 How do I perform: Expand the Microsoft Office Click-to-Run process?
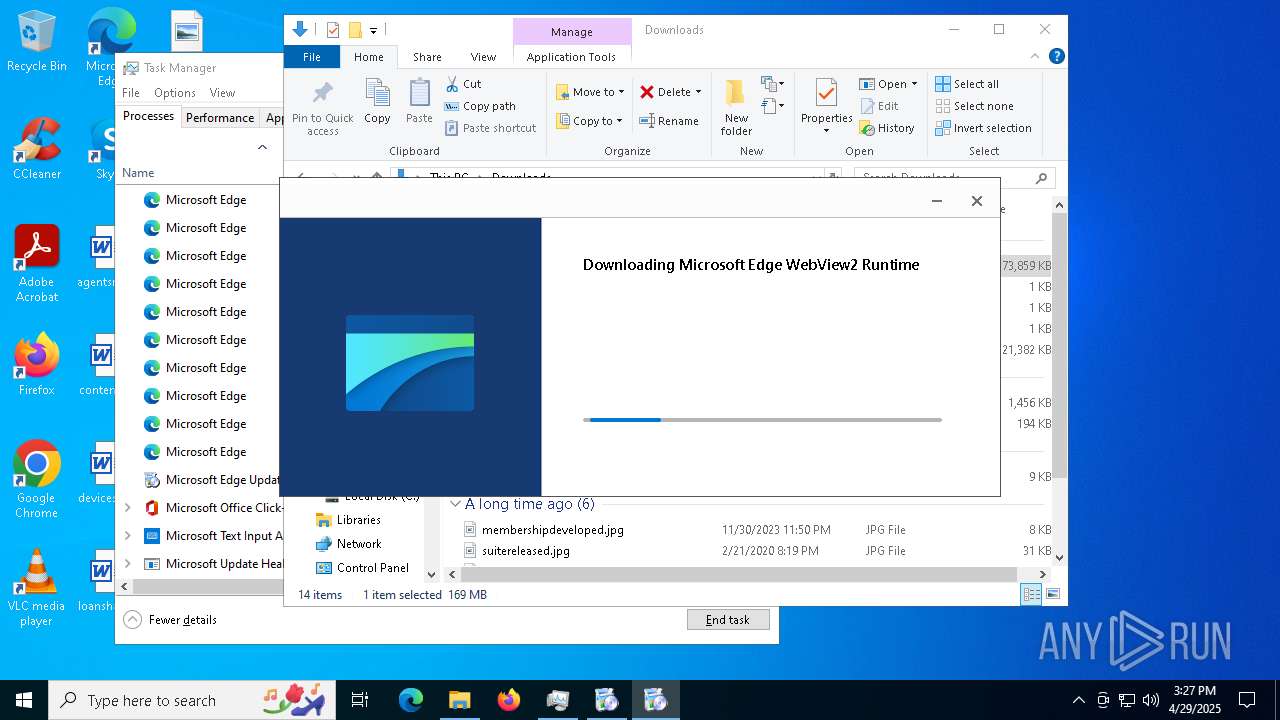[x=127, y=508]
